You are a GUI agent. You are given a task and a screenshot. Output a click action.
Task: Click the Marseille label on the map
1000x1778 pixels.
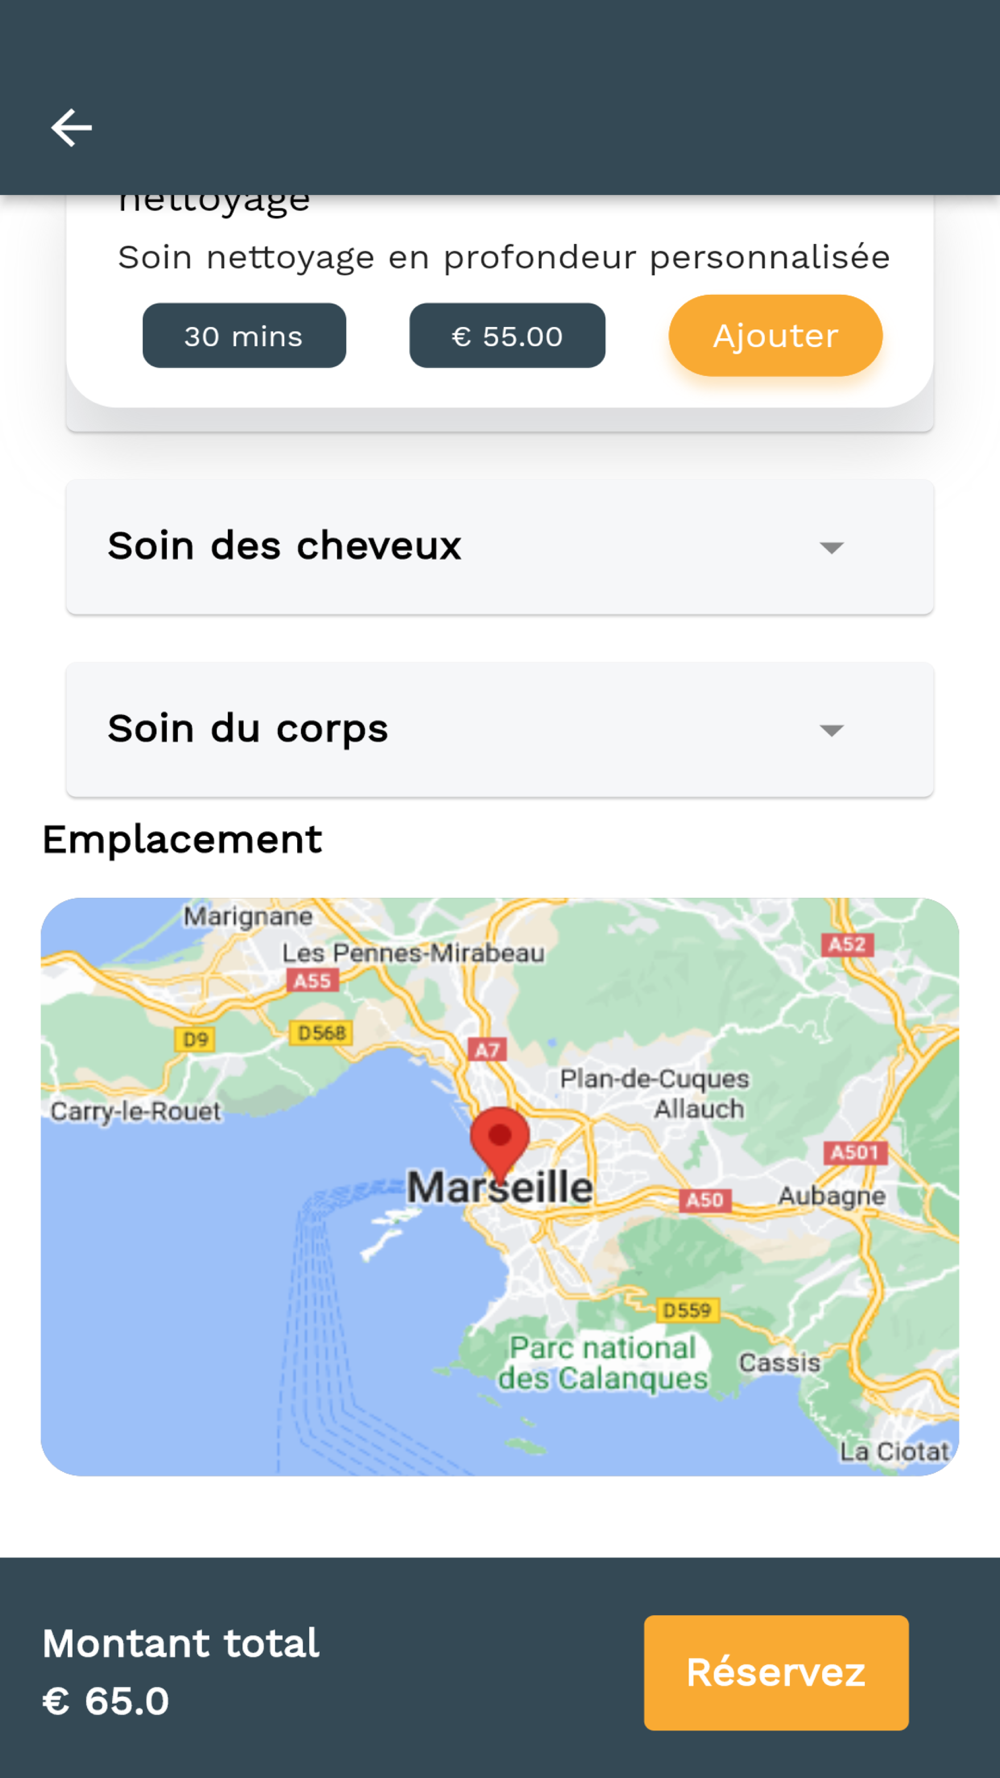pos(500,1188)
